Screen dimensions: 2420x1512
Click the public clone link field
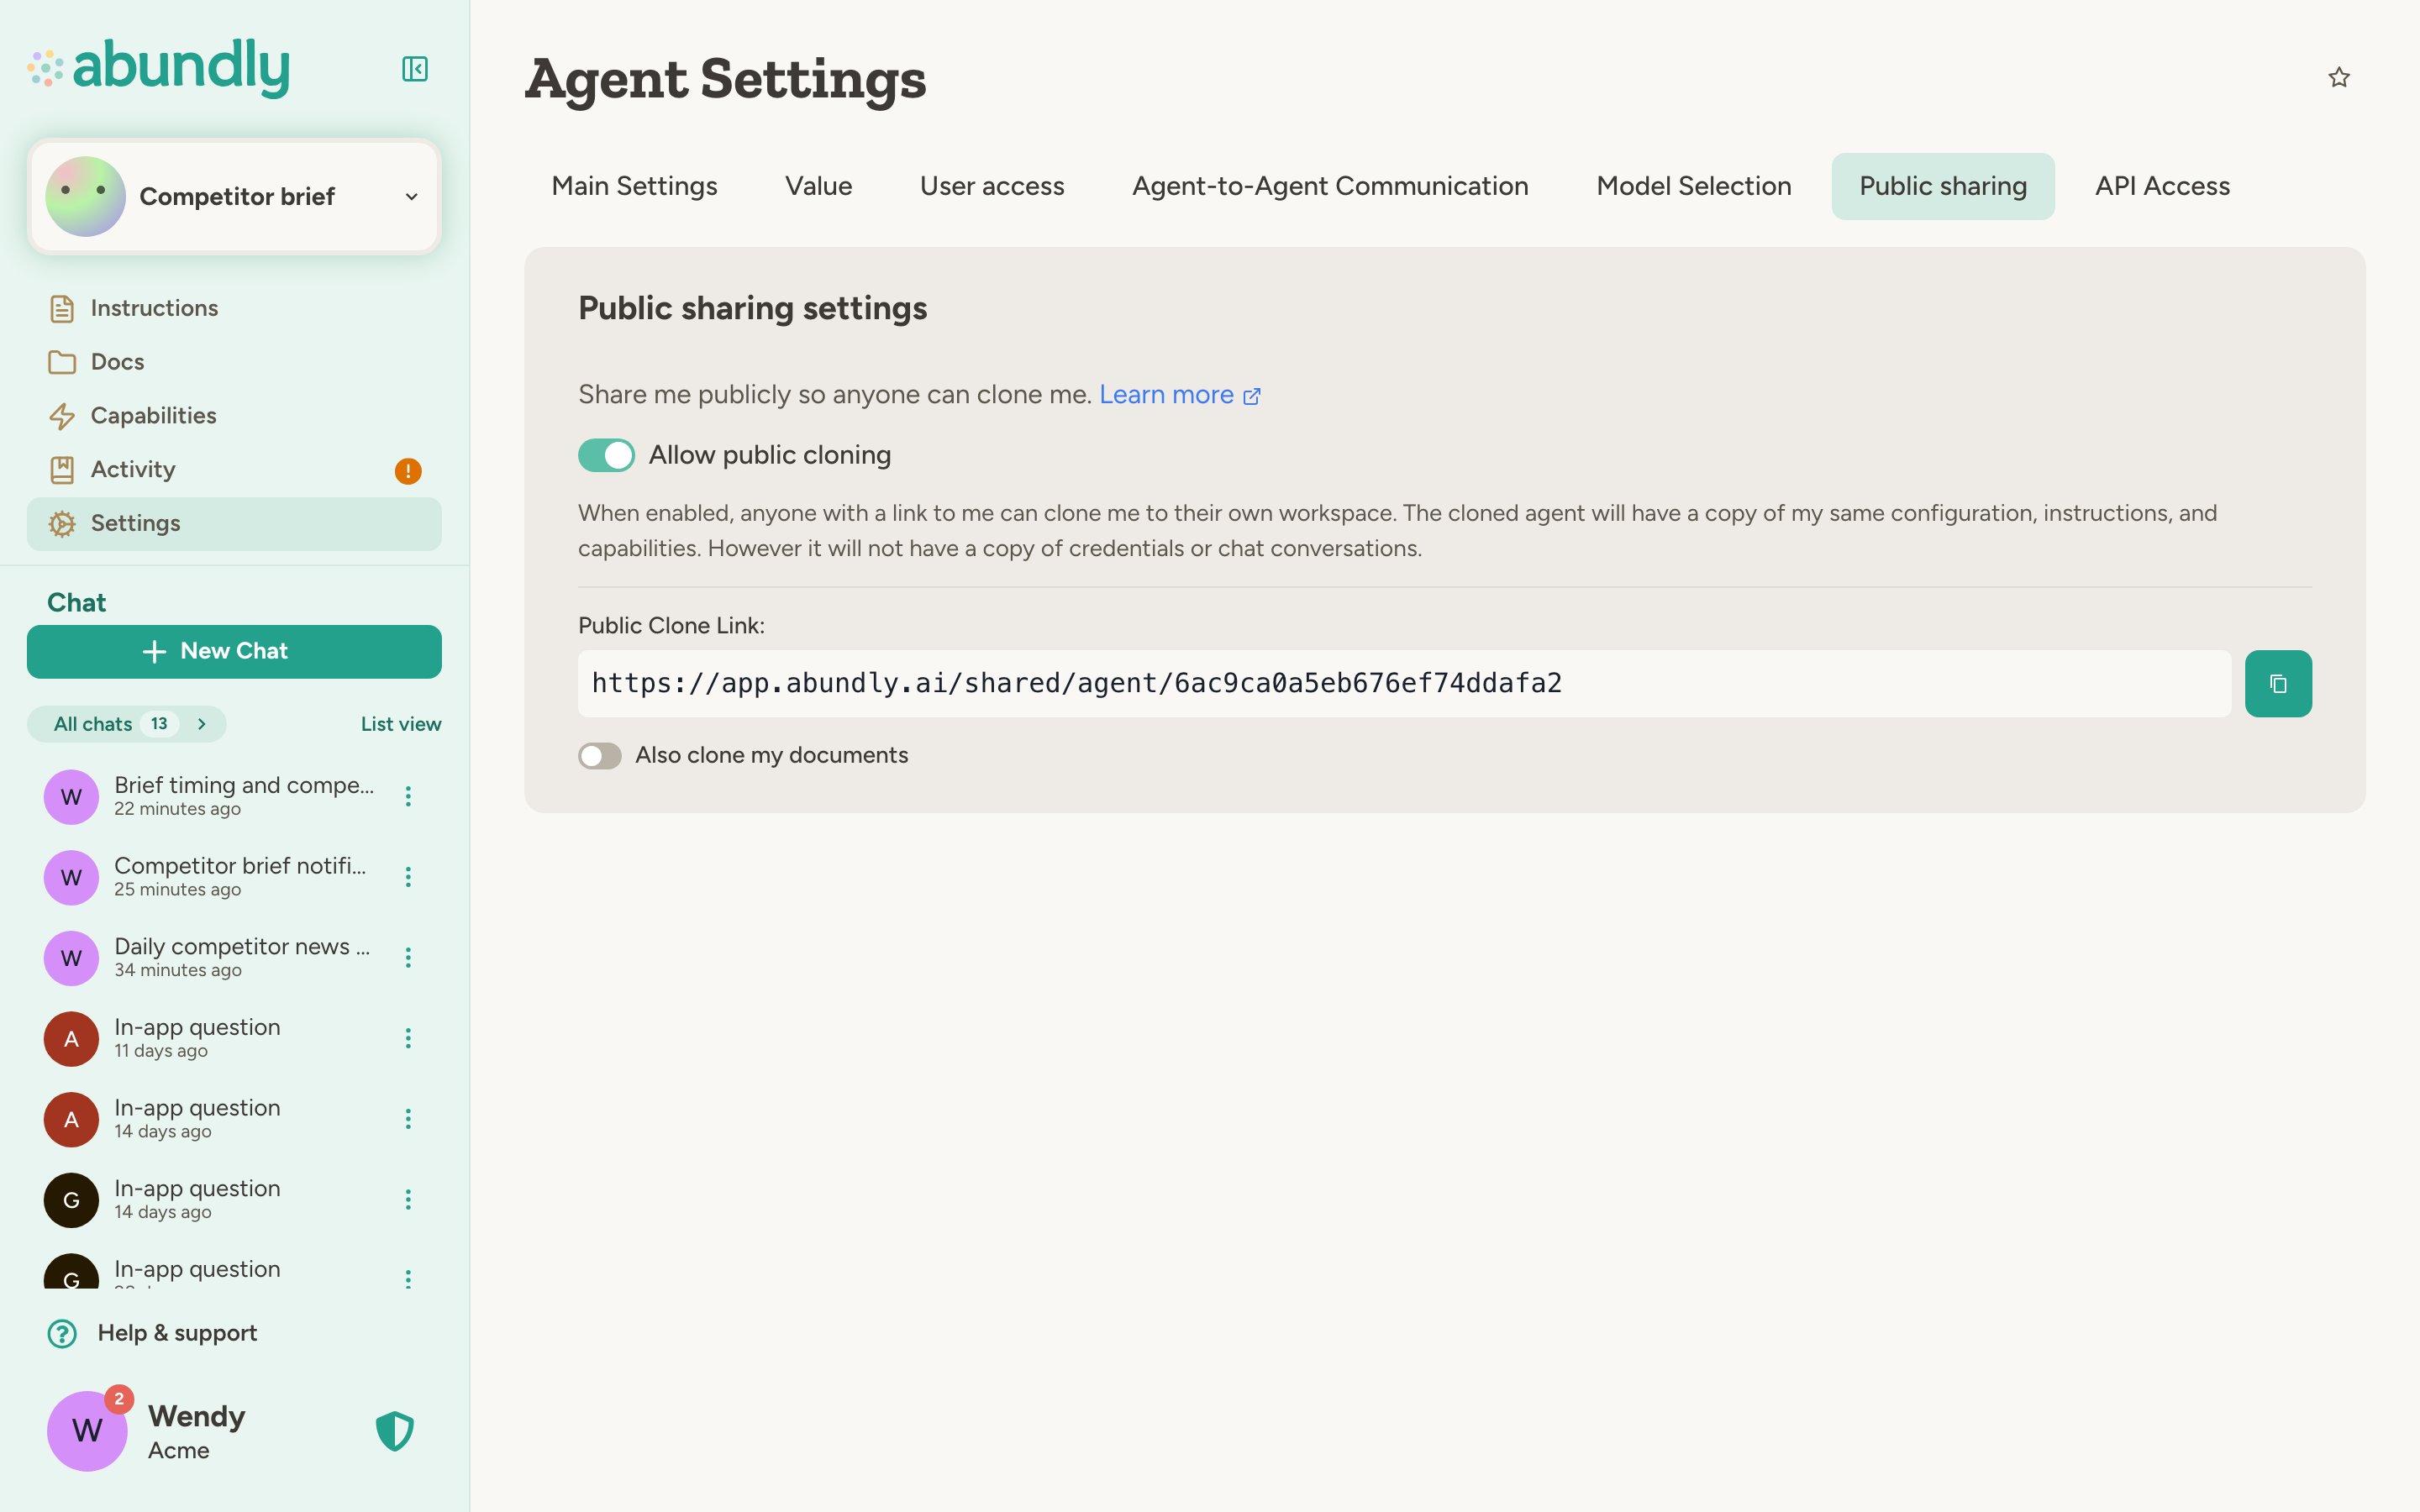1404,684
